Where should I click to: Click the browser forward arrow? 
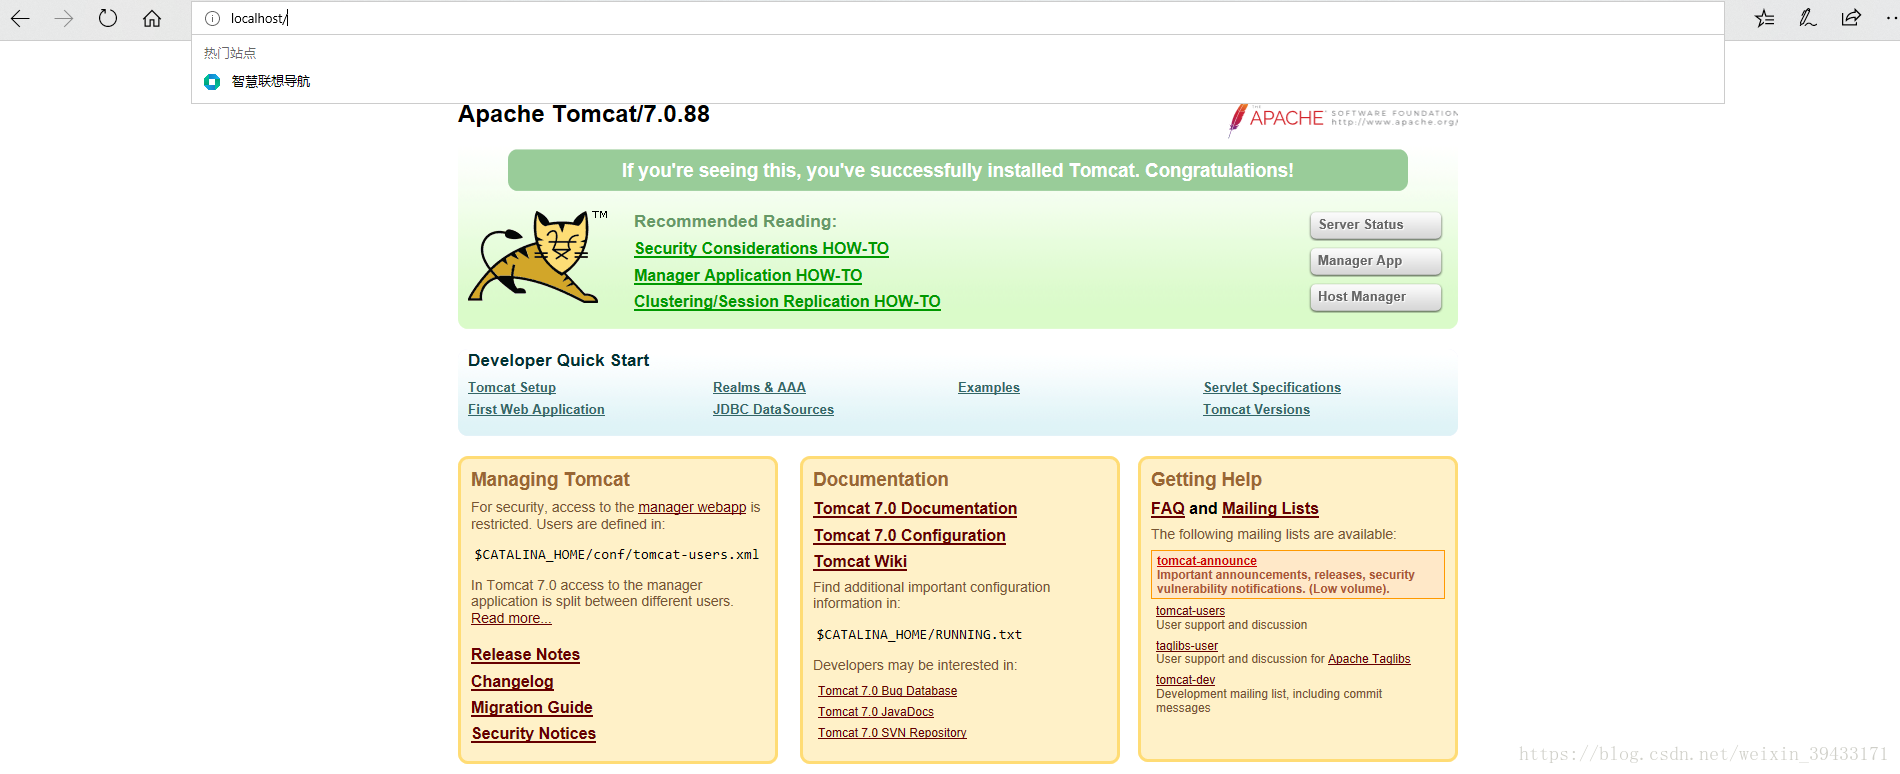click(x=64, y=18)
